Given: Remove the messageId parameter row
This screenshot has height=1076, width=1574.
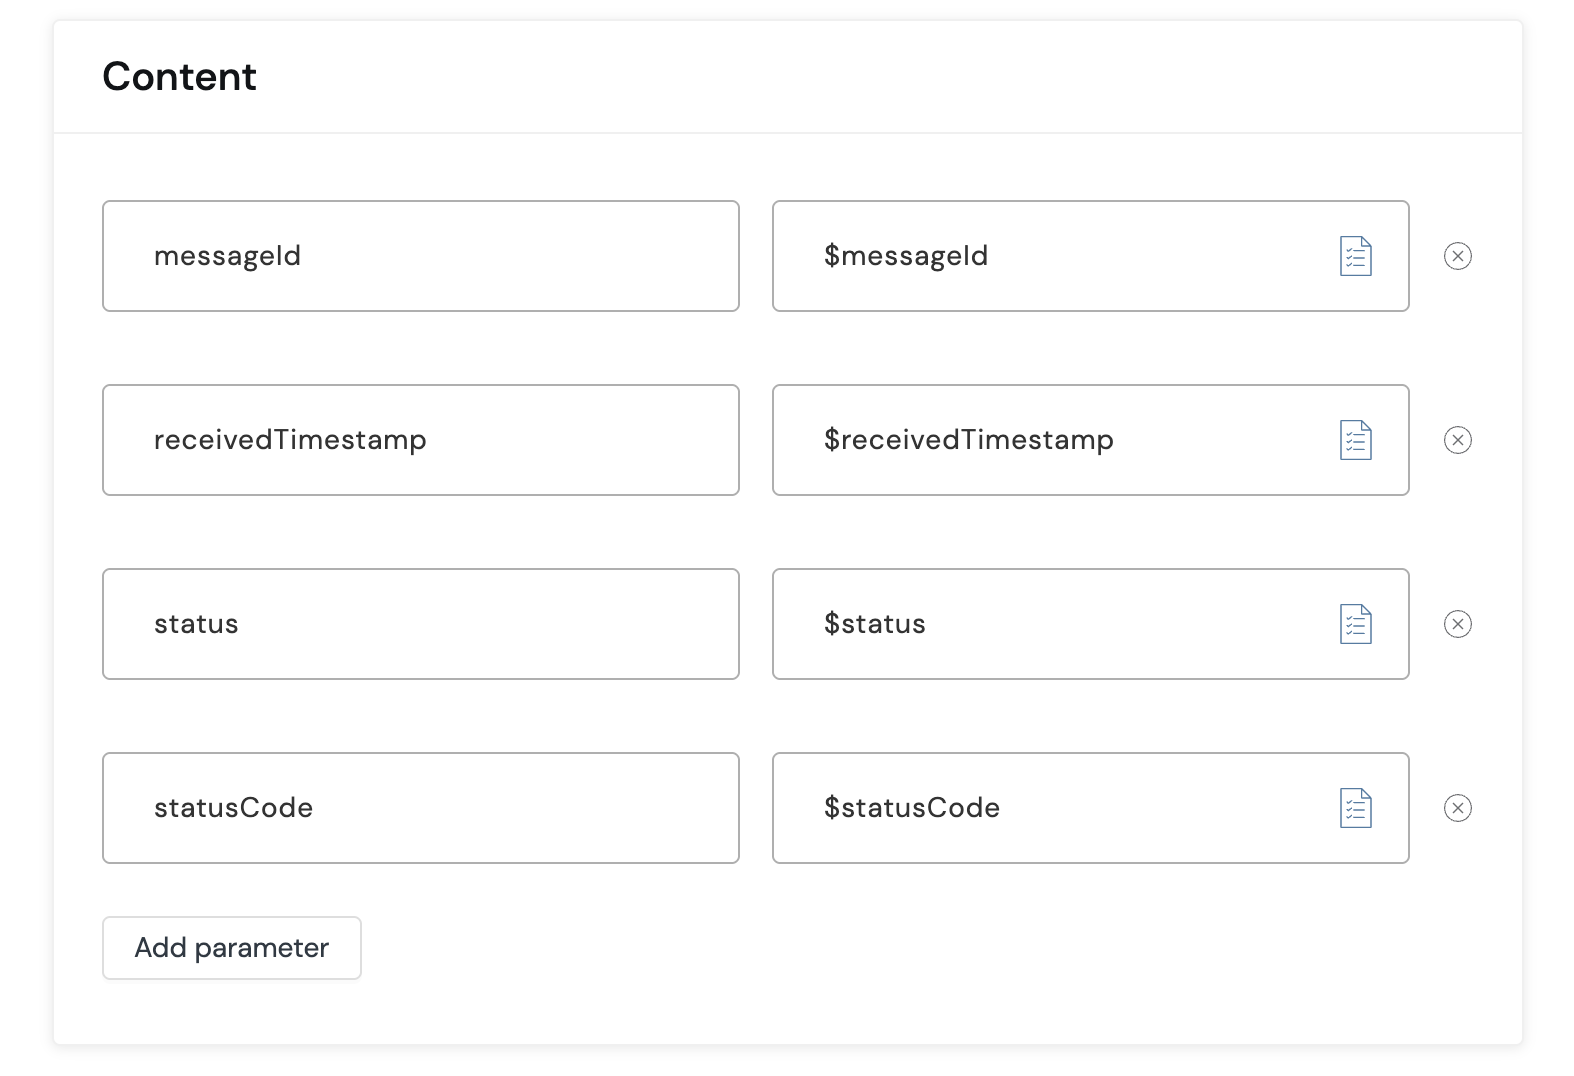Looking at the screenshot, I should (x=1457, y=256).
